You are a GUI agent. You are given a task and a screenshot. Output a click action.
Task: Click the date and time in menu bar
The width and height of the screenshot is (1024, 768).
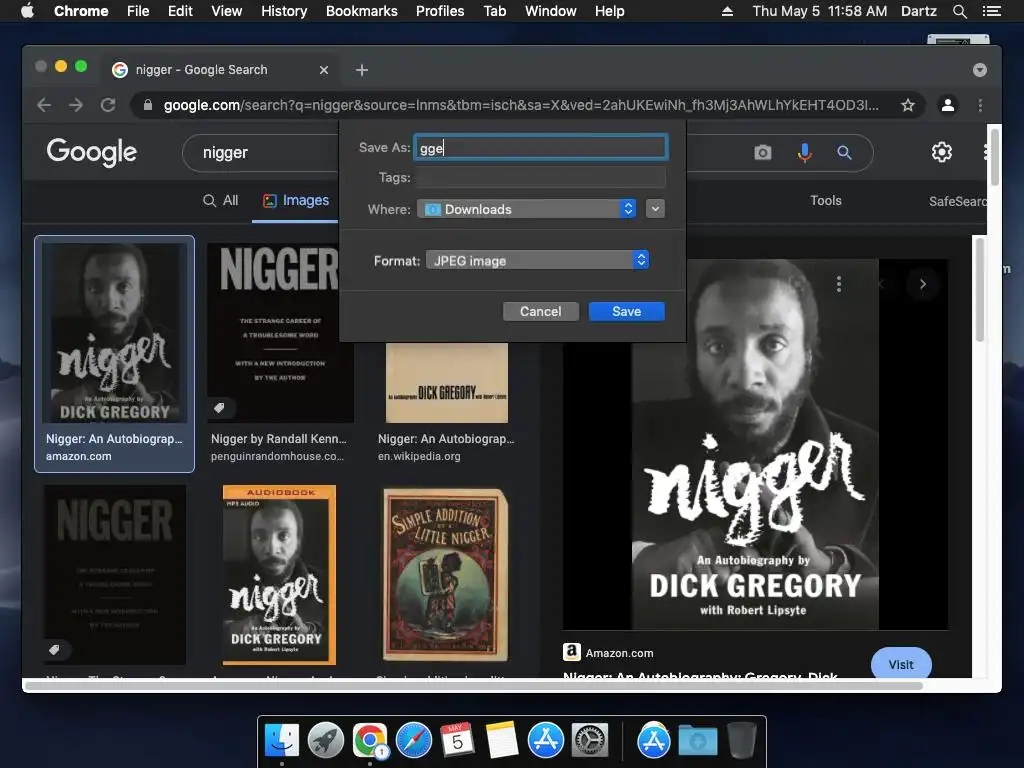[x=820, y=11]
